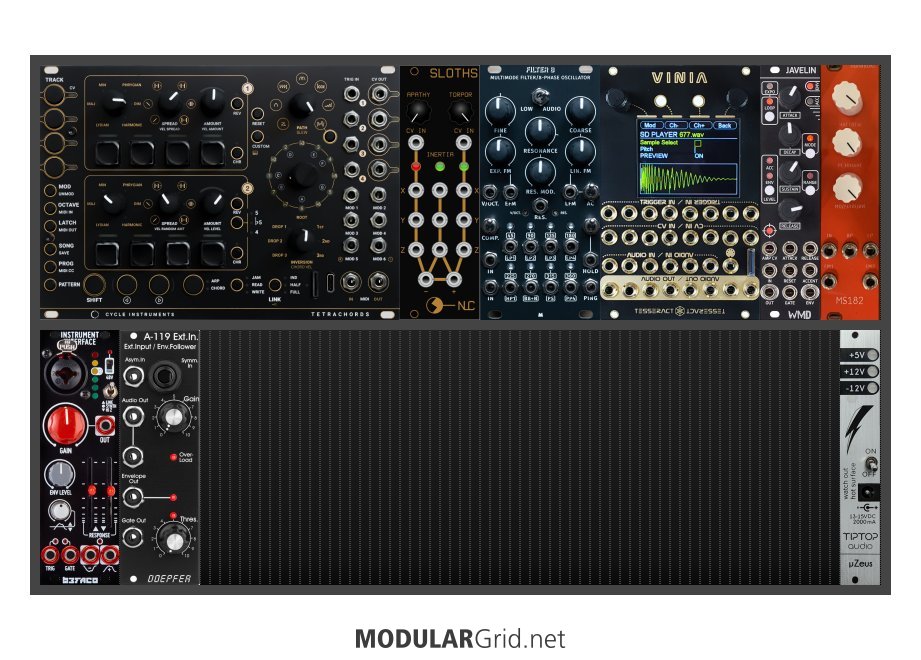Click the Befaco red Gain knob
921x660 pixels.
tap(65, 425)
